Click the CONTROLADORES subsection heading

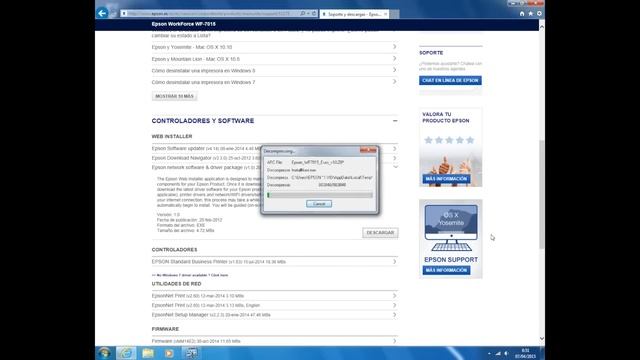(174, 249)
